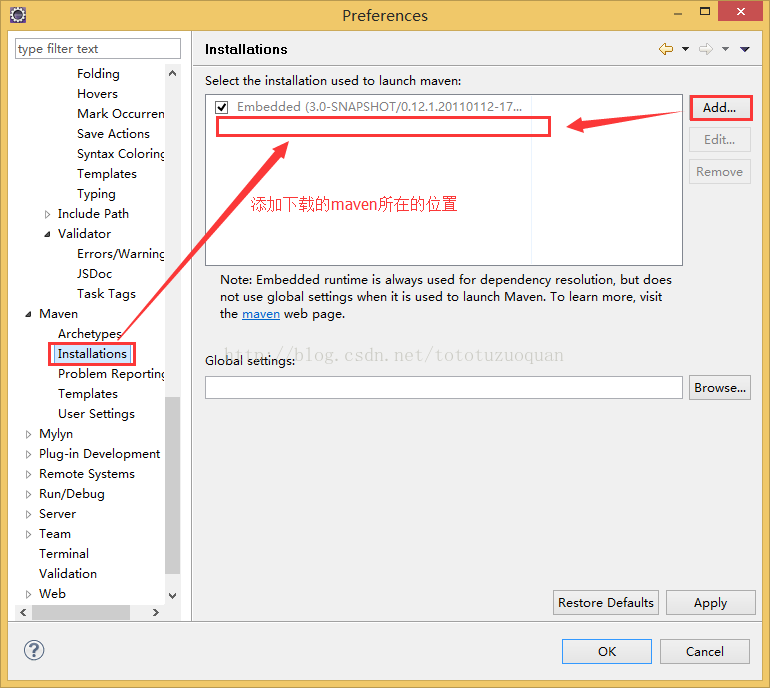Select Templates under Maven
This screenshot has height=688, width=770.
pyautogui.click(x=88, y=394)
